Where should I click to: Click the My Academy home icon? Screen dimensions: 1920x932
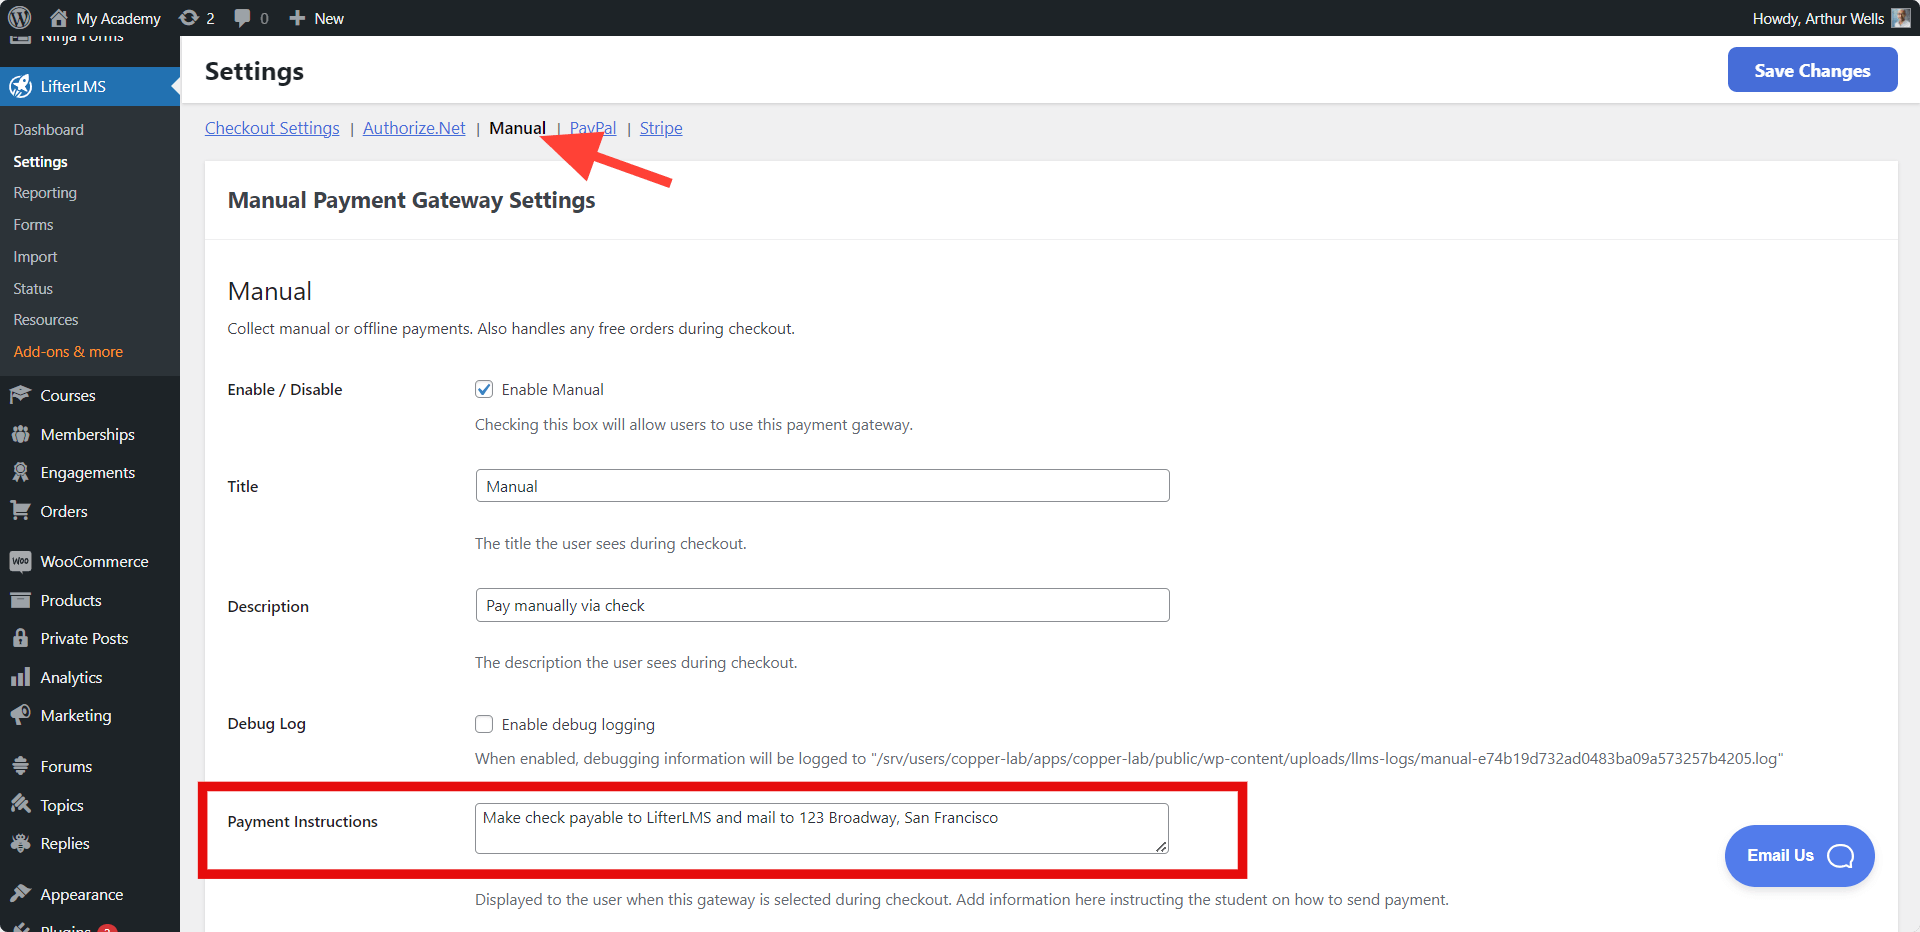[x=59, y=18]
